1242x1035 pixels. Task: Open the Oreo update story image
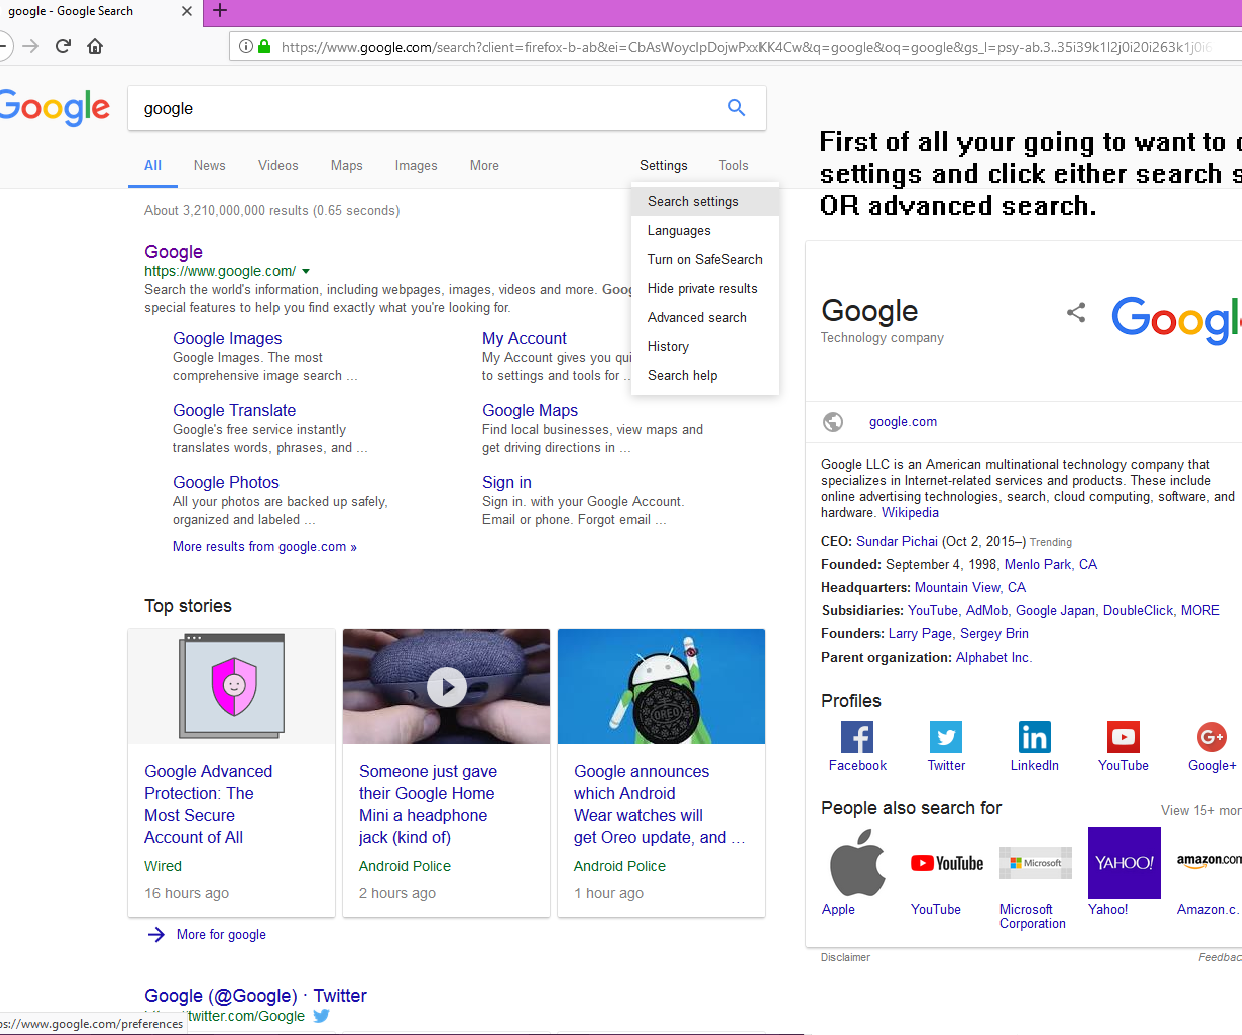tap(661, 686)
